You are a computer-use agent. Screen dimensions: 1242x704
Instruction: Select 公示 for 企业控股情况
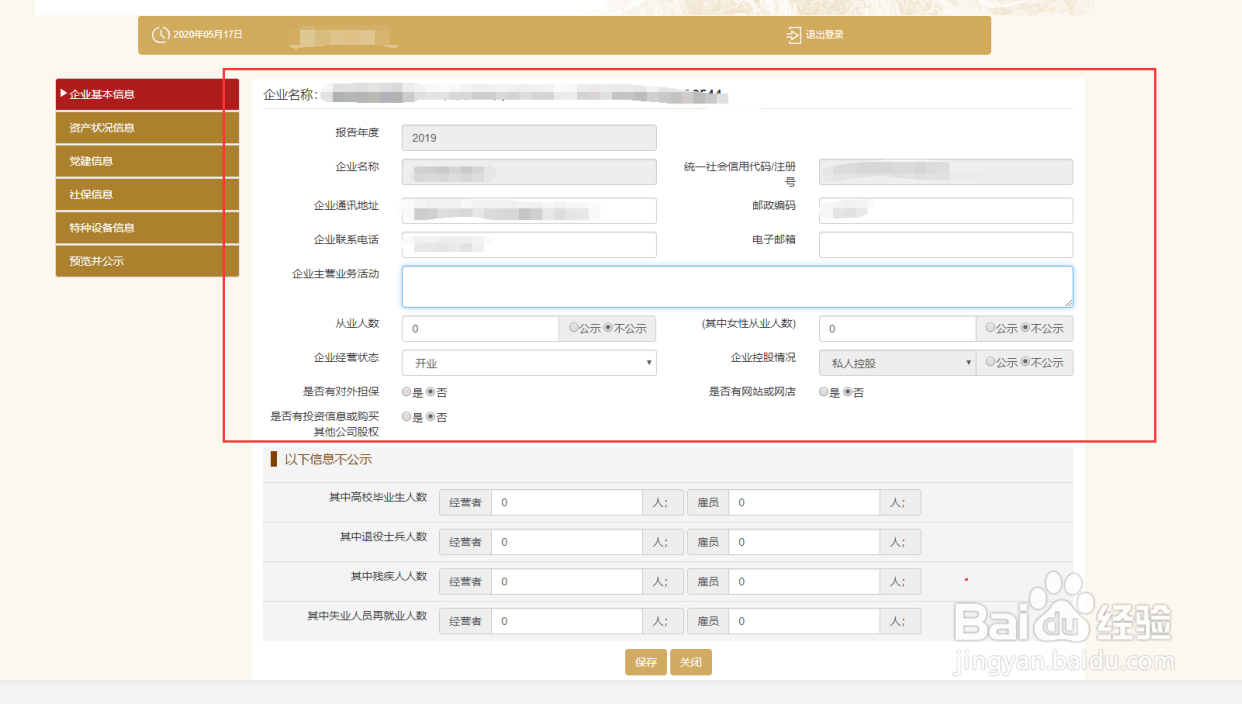[x=990, y=362]
